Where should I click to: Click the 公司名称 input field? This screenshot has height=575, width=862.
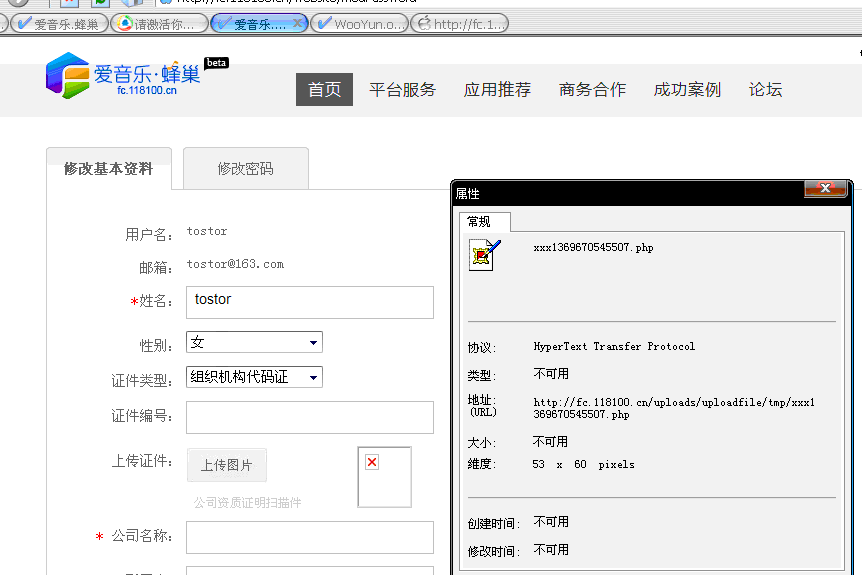point(310,537)
